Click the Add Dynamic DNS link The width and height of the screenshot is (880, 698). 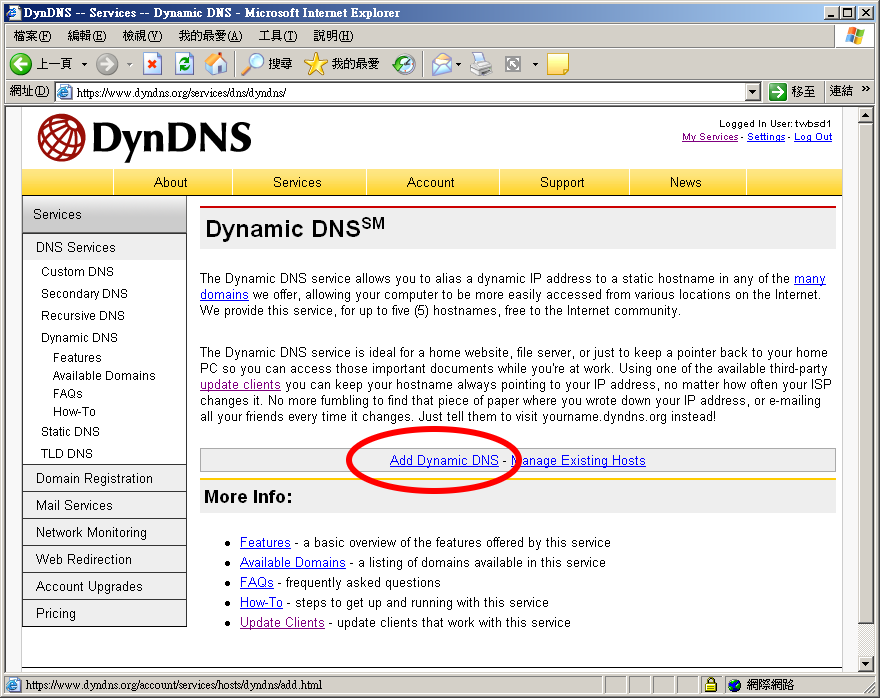click(x=444, y=460)
